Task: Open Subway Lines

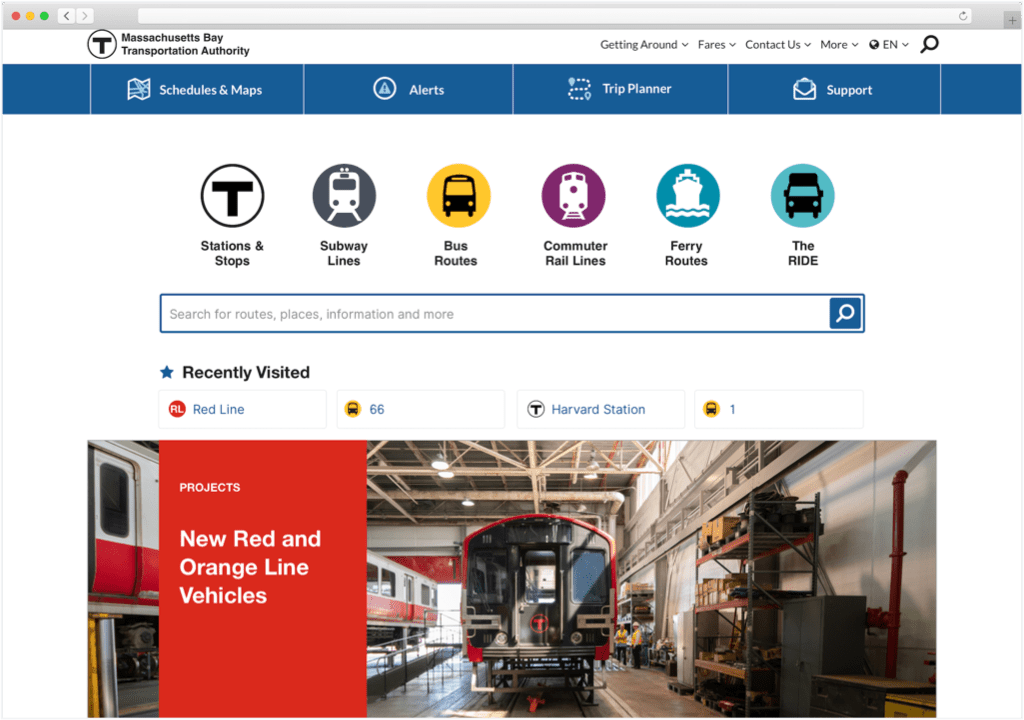Action: (x=344, y=195)
